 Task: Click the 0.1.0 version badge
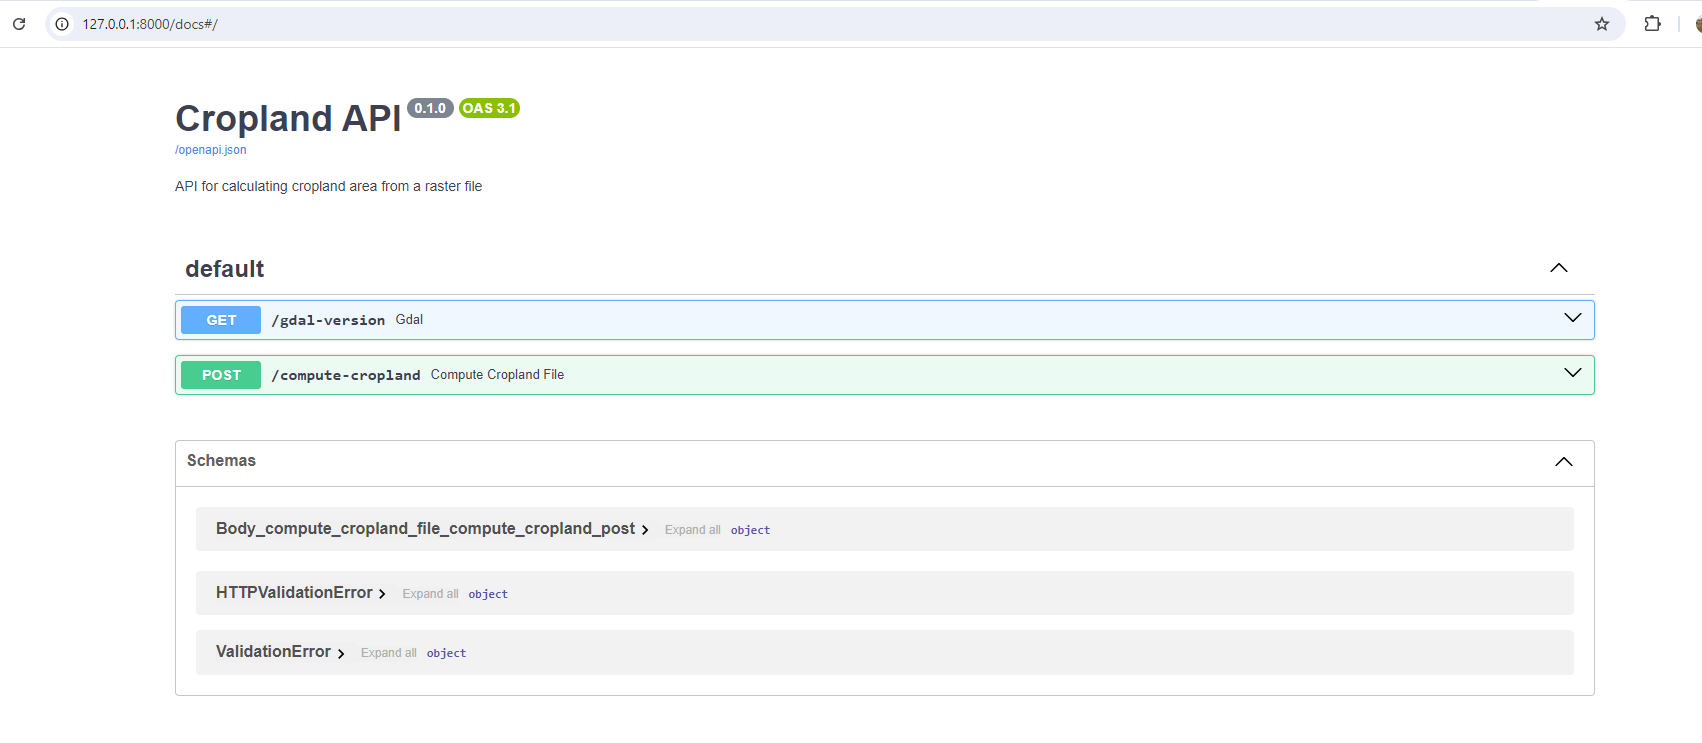430,108
